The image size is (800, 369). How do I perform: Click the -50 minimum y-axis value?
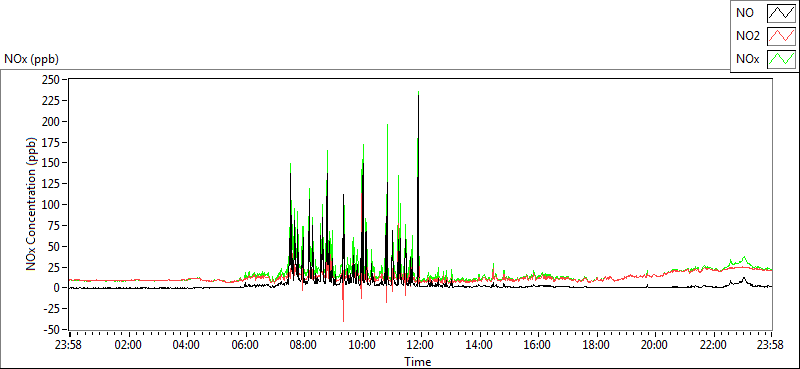(x=51, y=329)
